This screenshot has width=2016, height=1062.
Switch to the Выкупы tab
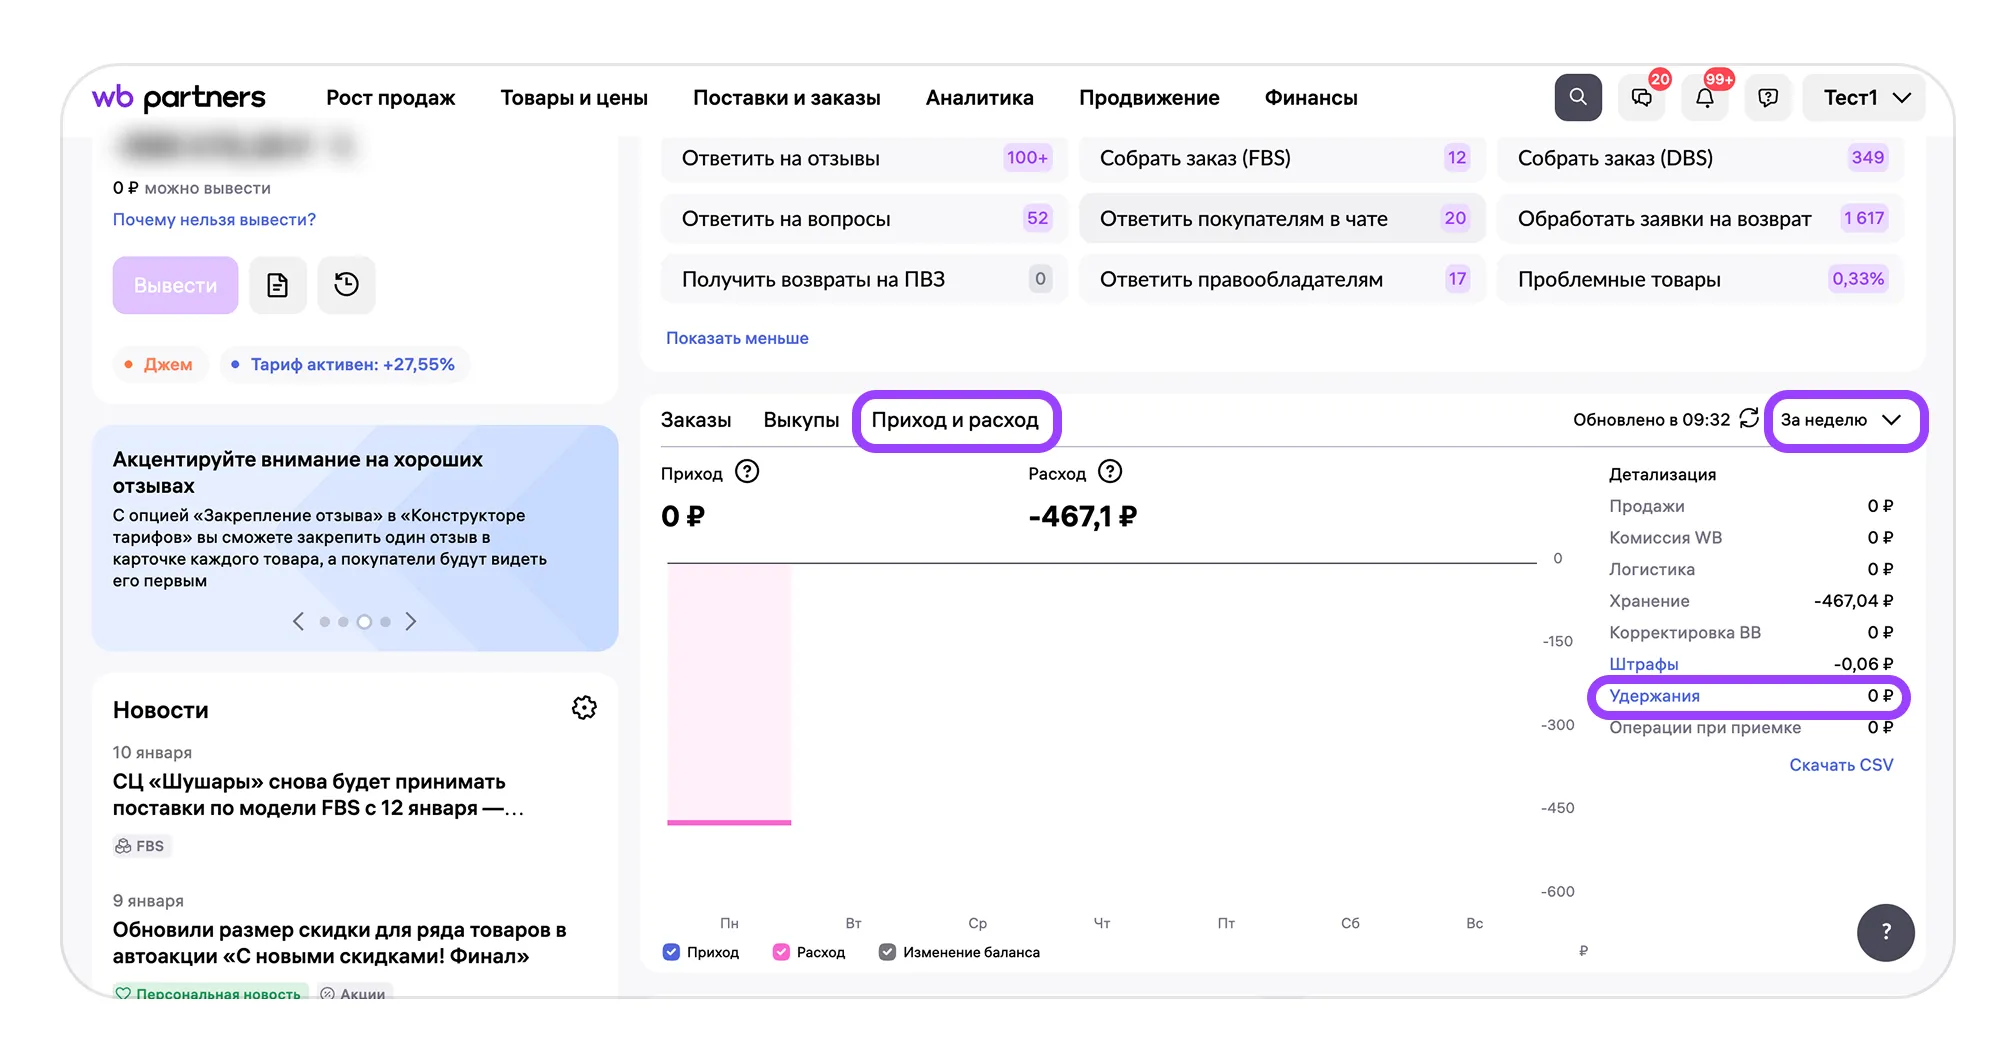(801, 420)
